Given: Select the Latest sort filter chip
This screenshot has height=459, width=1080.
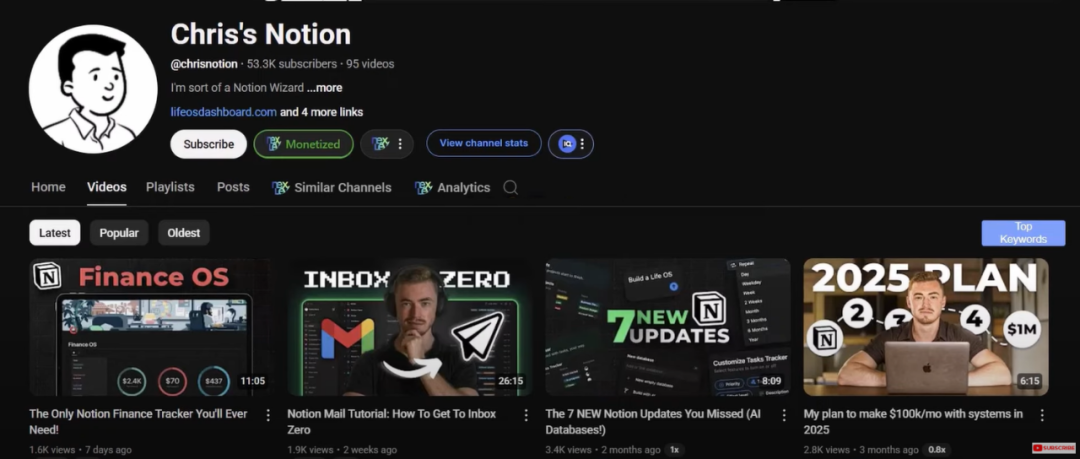Looking at the screenshot, I should coord(54,233).
